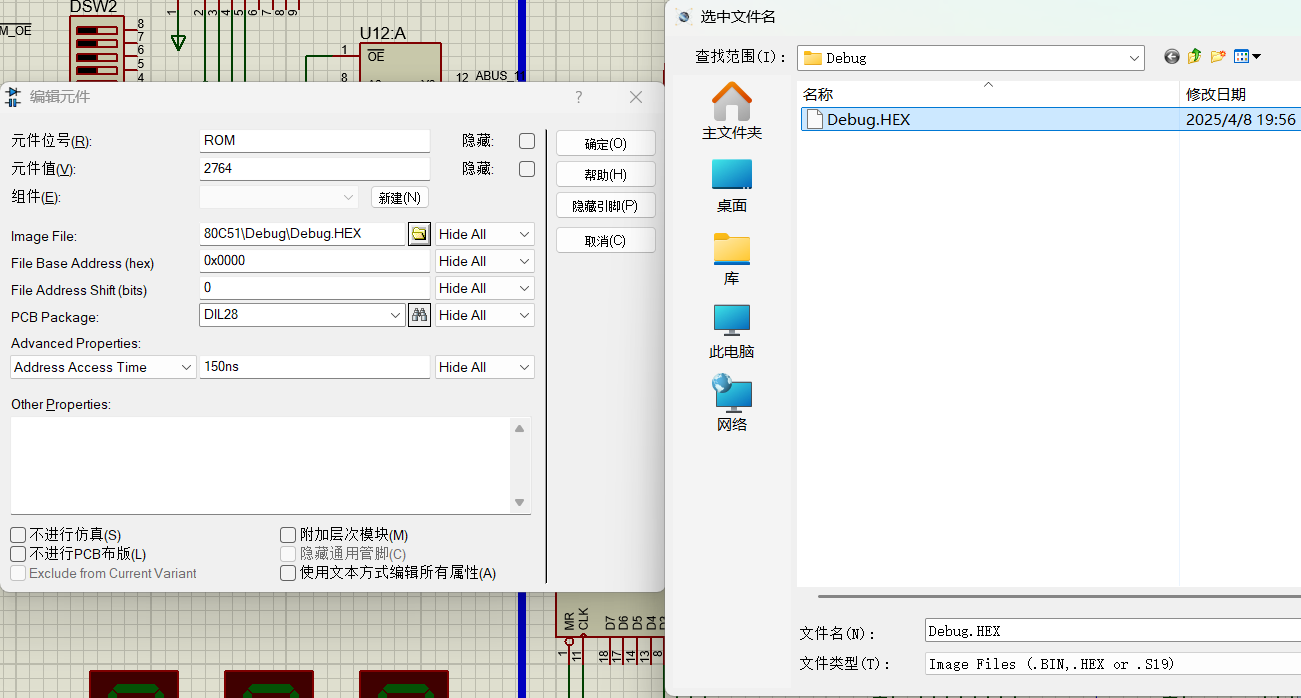The height and width of the screenshot is (698, 1301).
Task: Click File Address Shift field
Action: tap(315, 288)
